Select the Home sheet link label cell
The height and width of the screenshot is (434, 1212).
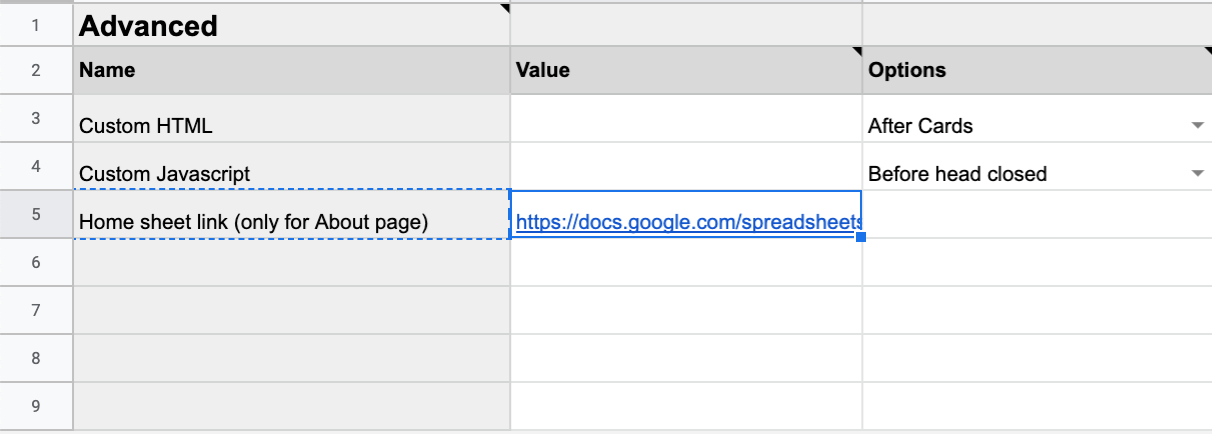(x=291, y=214)
